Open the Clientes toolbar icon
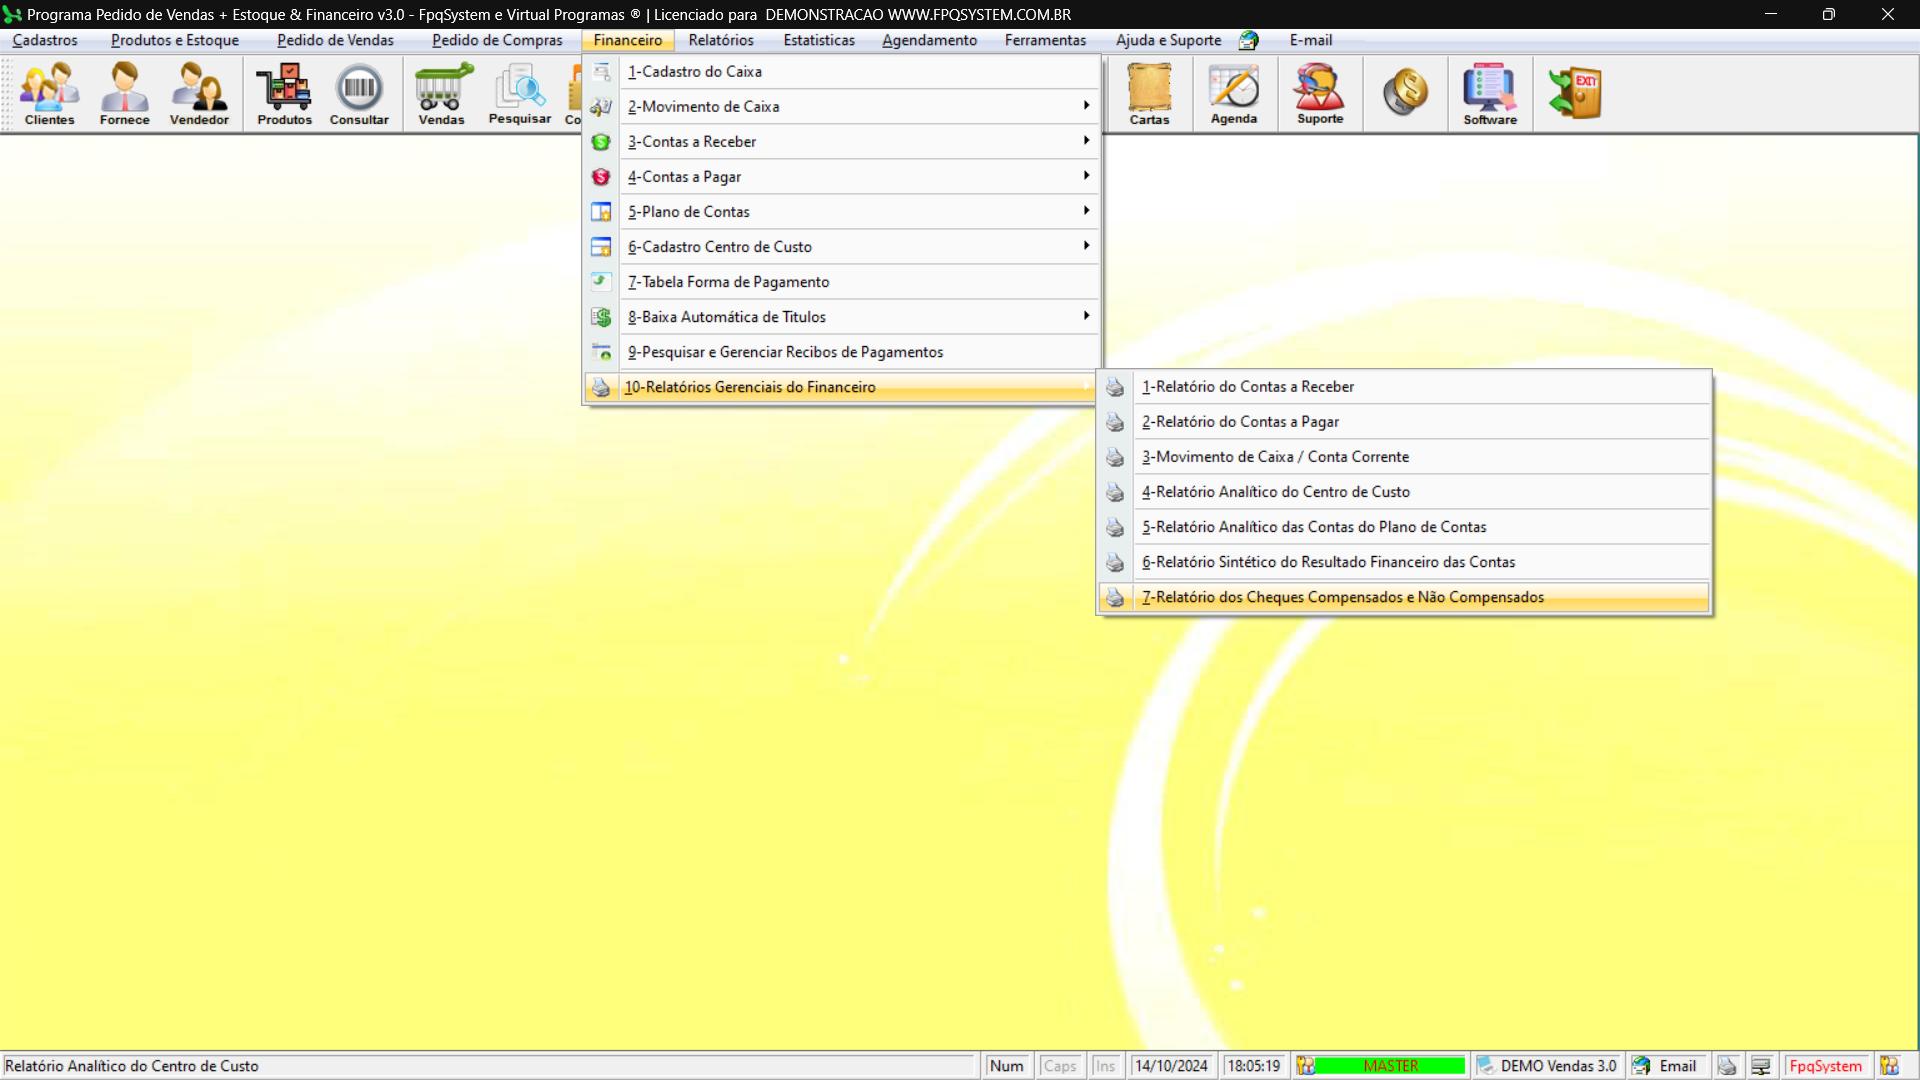The height and width of the screenshot is (1080, 1920). [x=49, y=94]
